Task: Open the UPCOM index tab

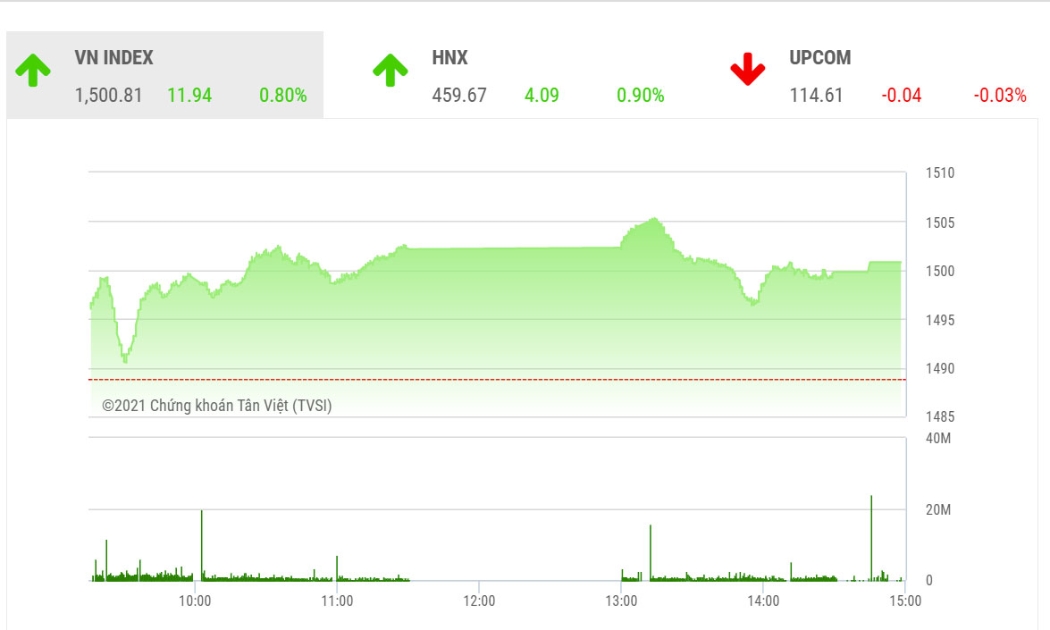Action: pyautogui.click(x=879, y=75)
